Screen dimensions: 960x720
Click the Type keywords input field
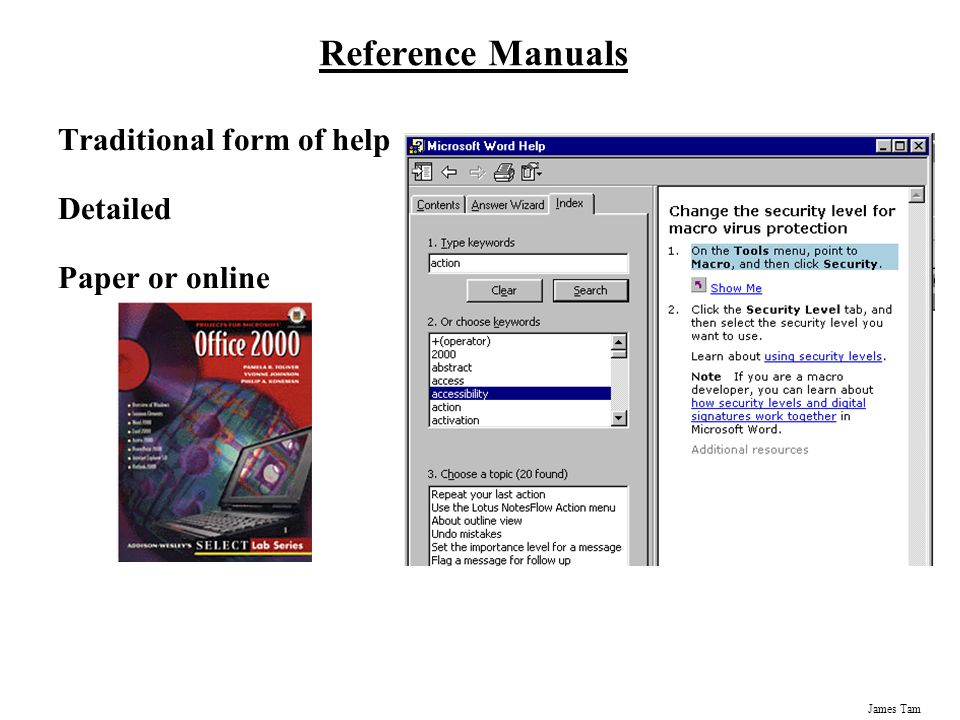pyautogui.click(x=528, y=263)
